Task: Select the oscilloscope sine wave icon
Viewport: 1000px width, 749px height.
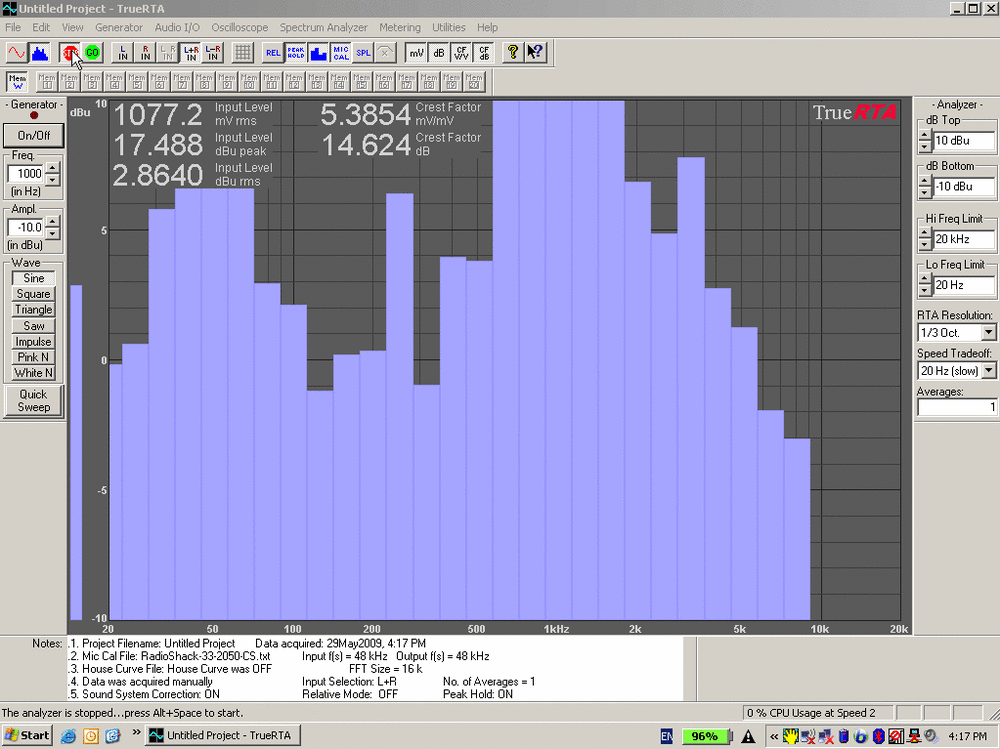Action: coord(17,53)
